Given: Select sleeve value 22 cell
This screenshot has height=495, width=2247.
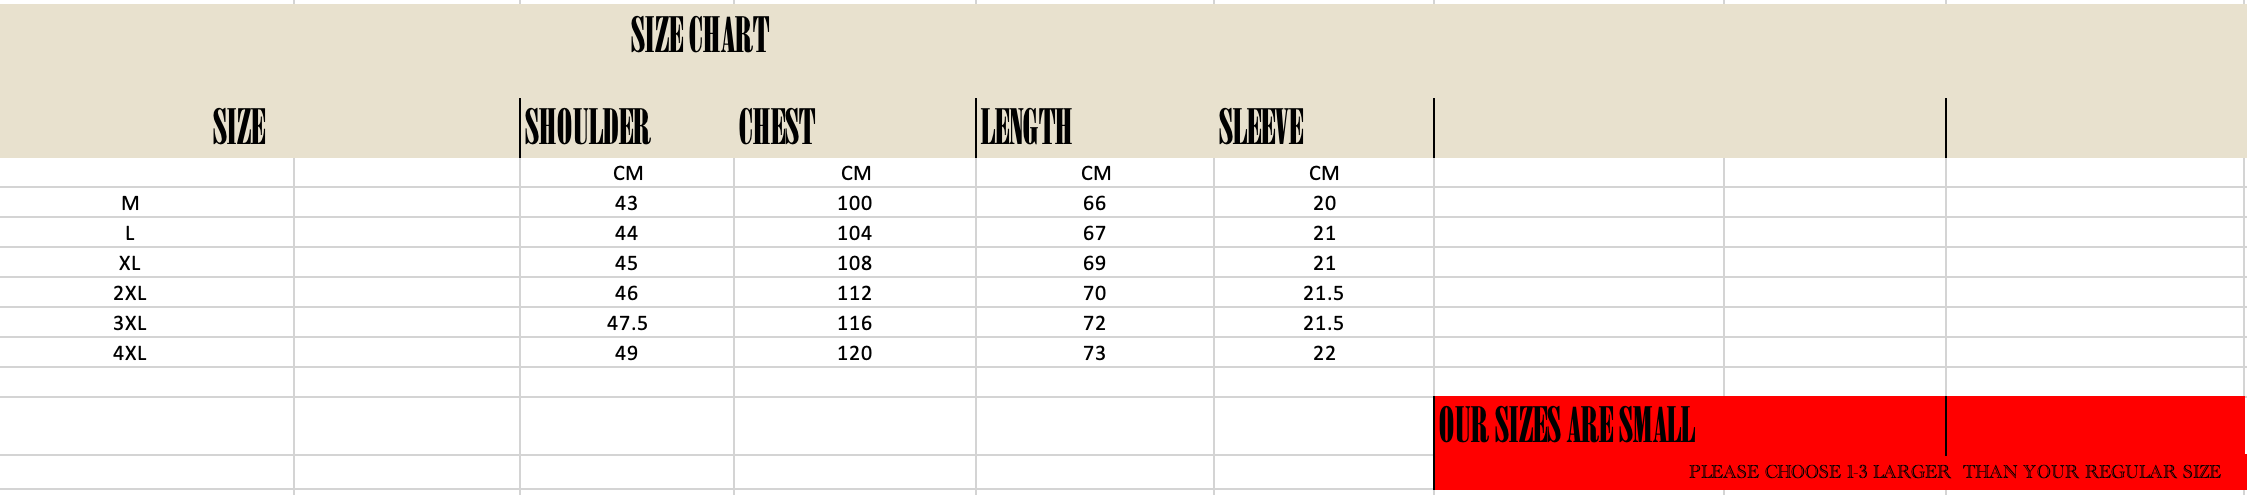Looking at the screenshot, I should (1324, 353).
